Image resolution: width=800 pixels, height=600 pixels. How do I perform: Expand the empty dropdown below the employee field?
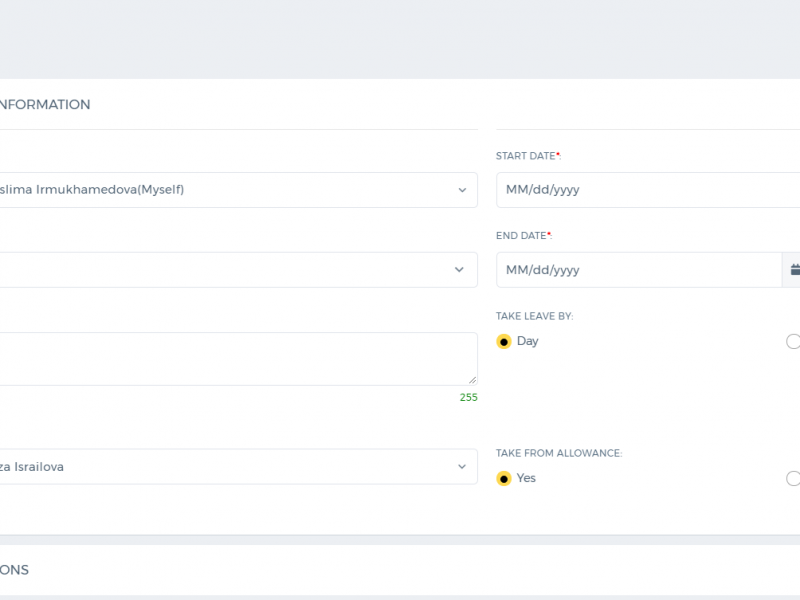tap(238, 269)
